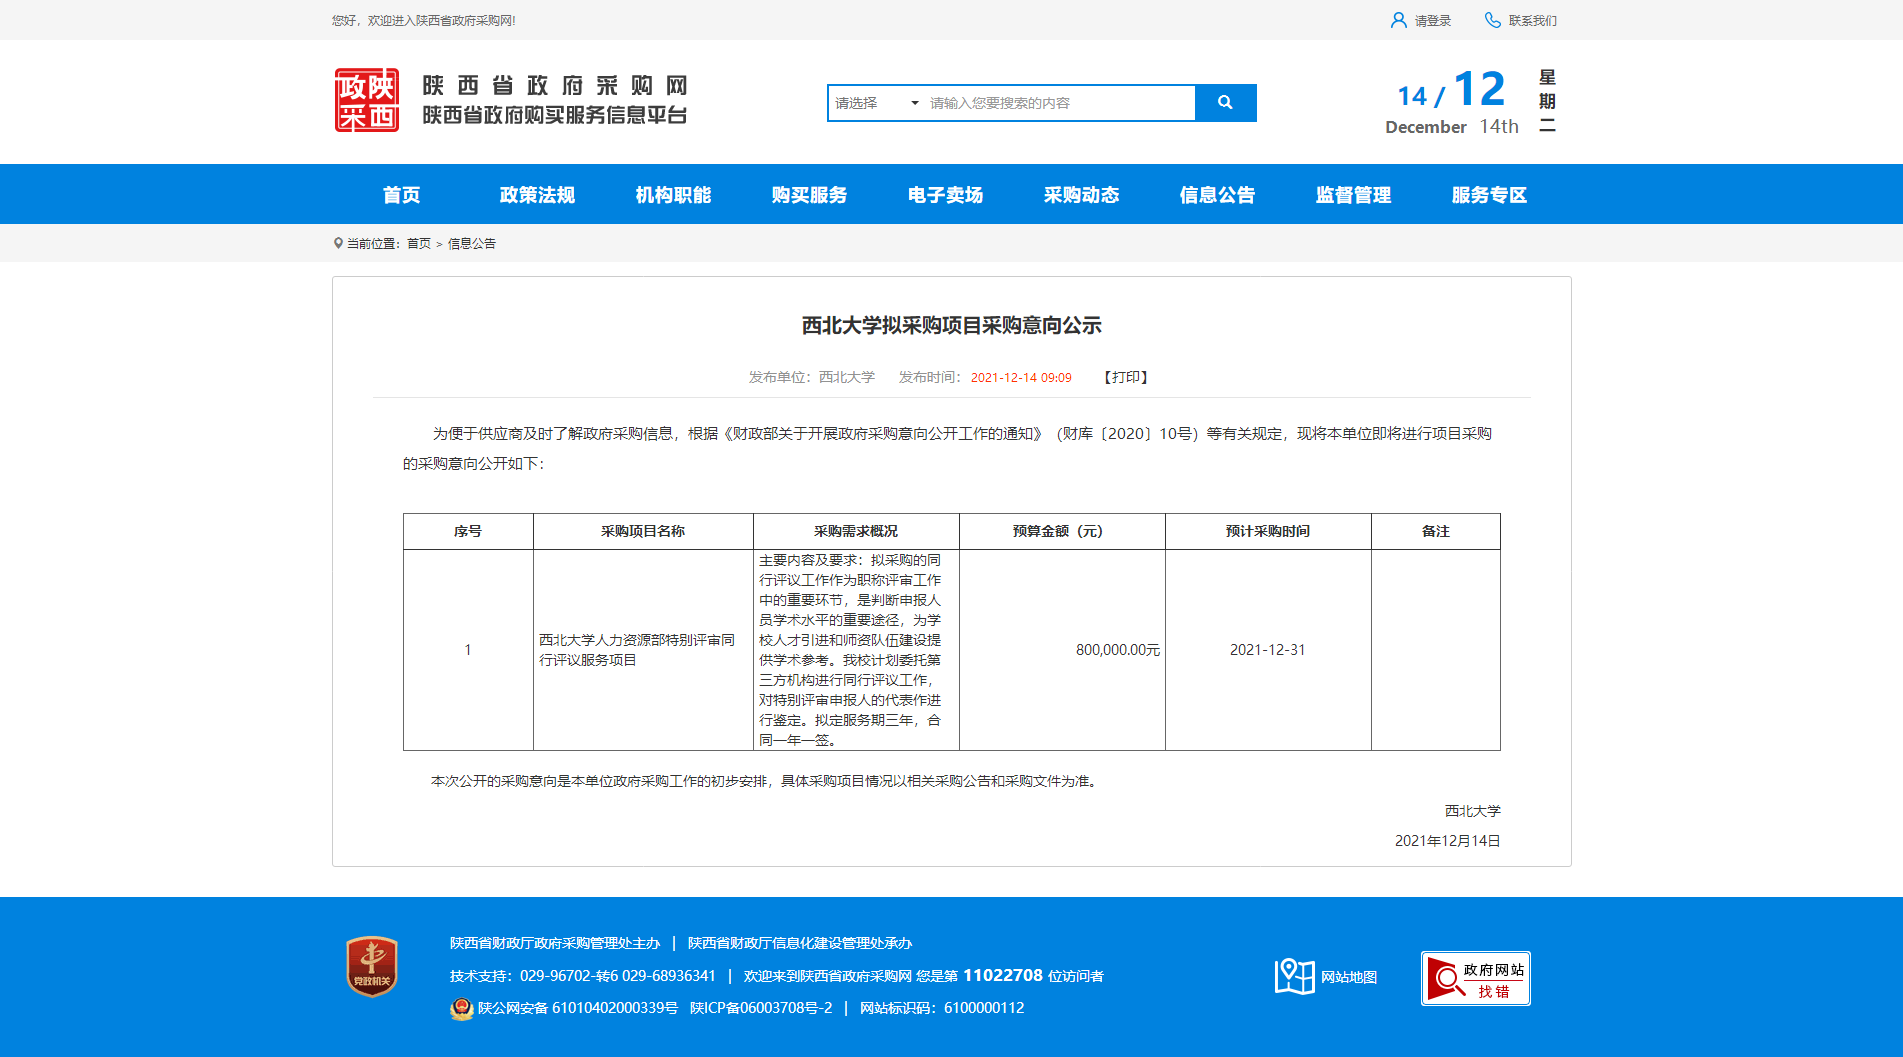
Task: Go to the 首页 navigation tab
Action: 401,195
